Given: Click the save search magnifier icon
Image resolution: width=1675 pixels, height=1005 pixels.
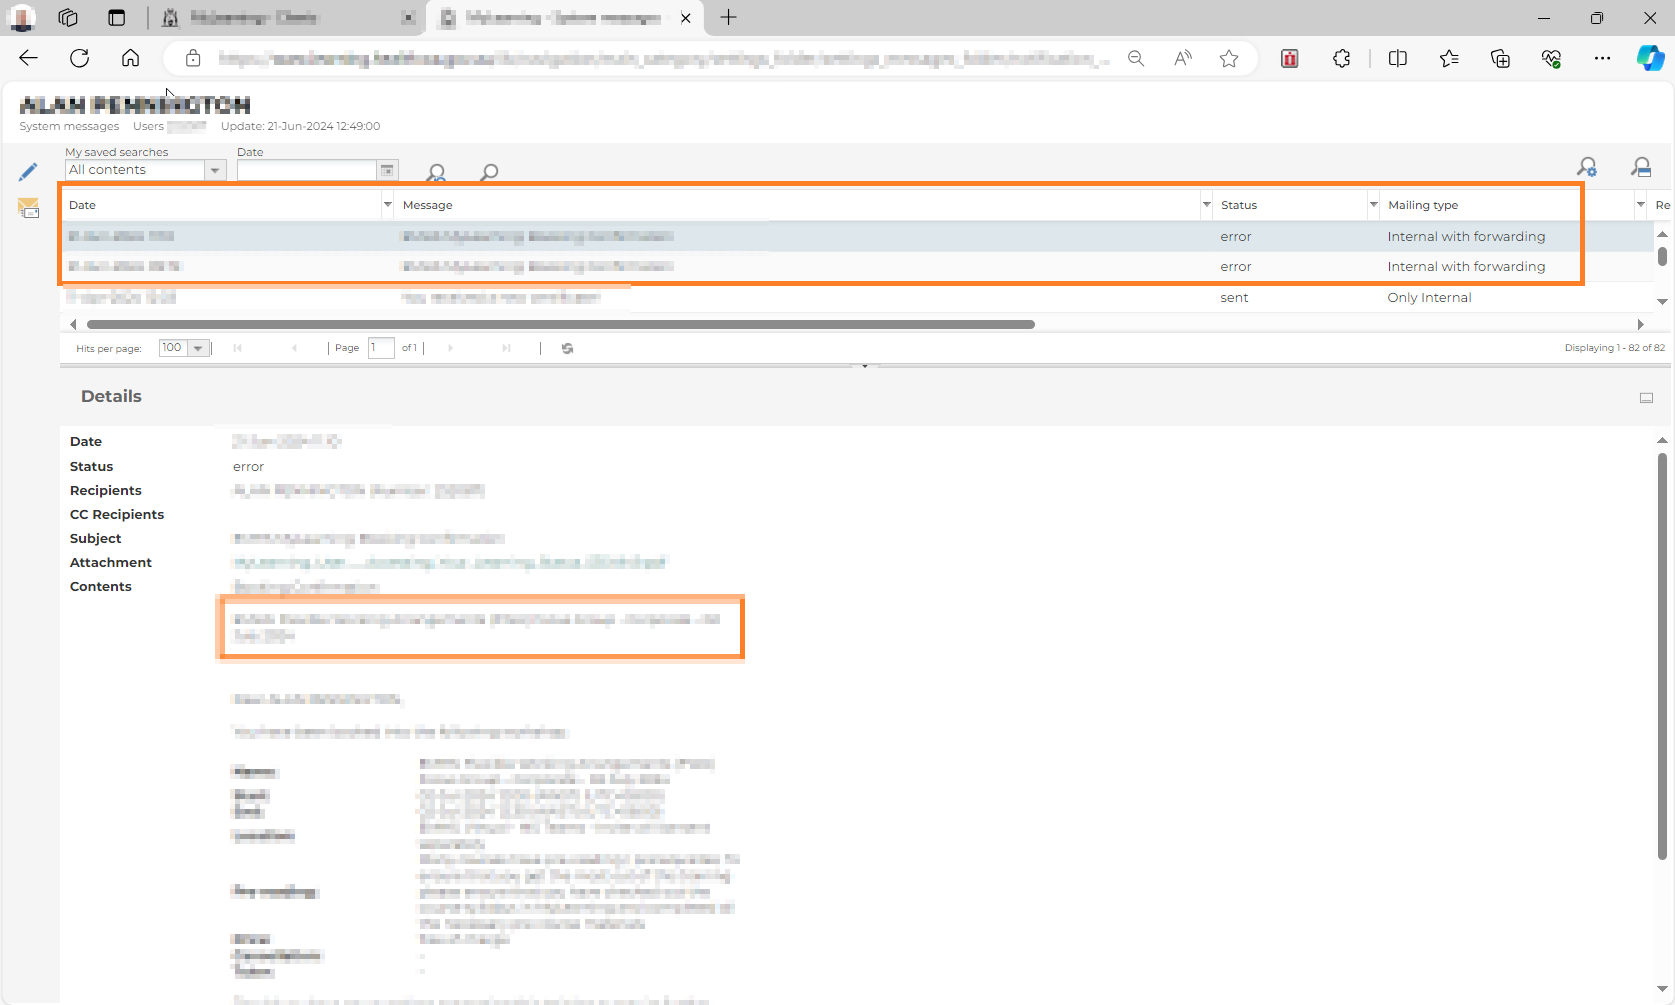Looking at the screenshot, I should [1641, 167].
